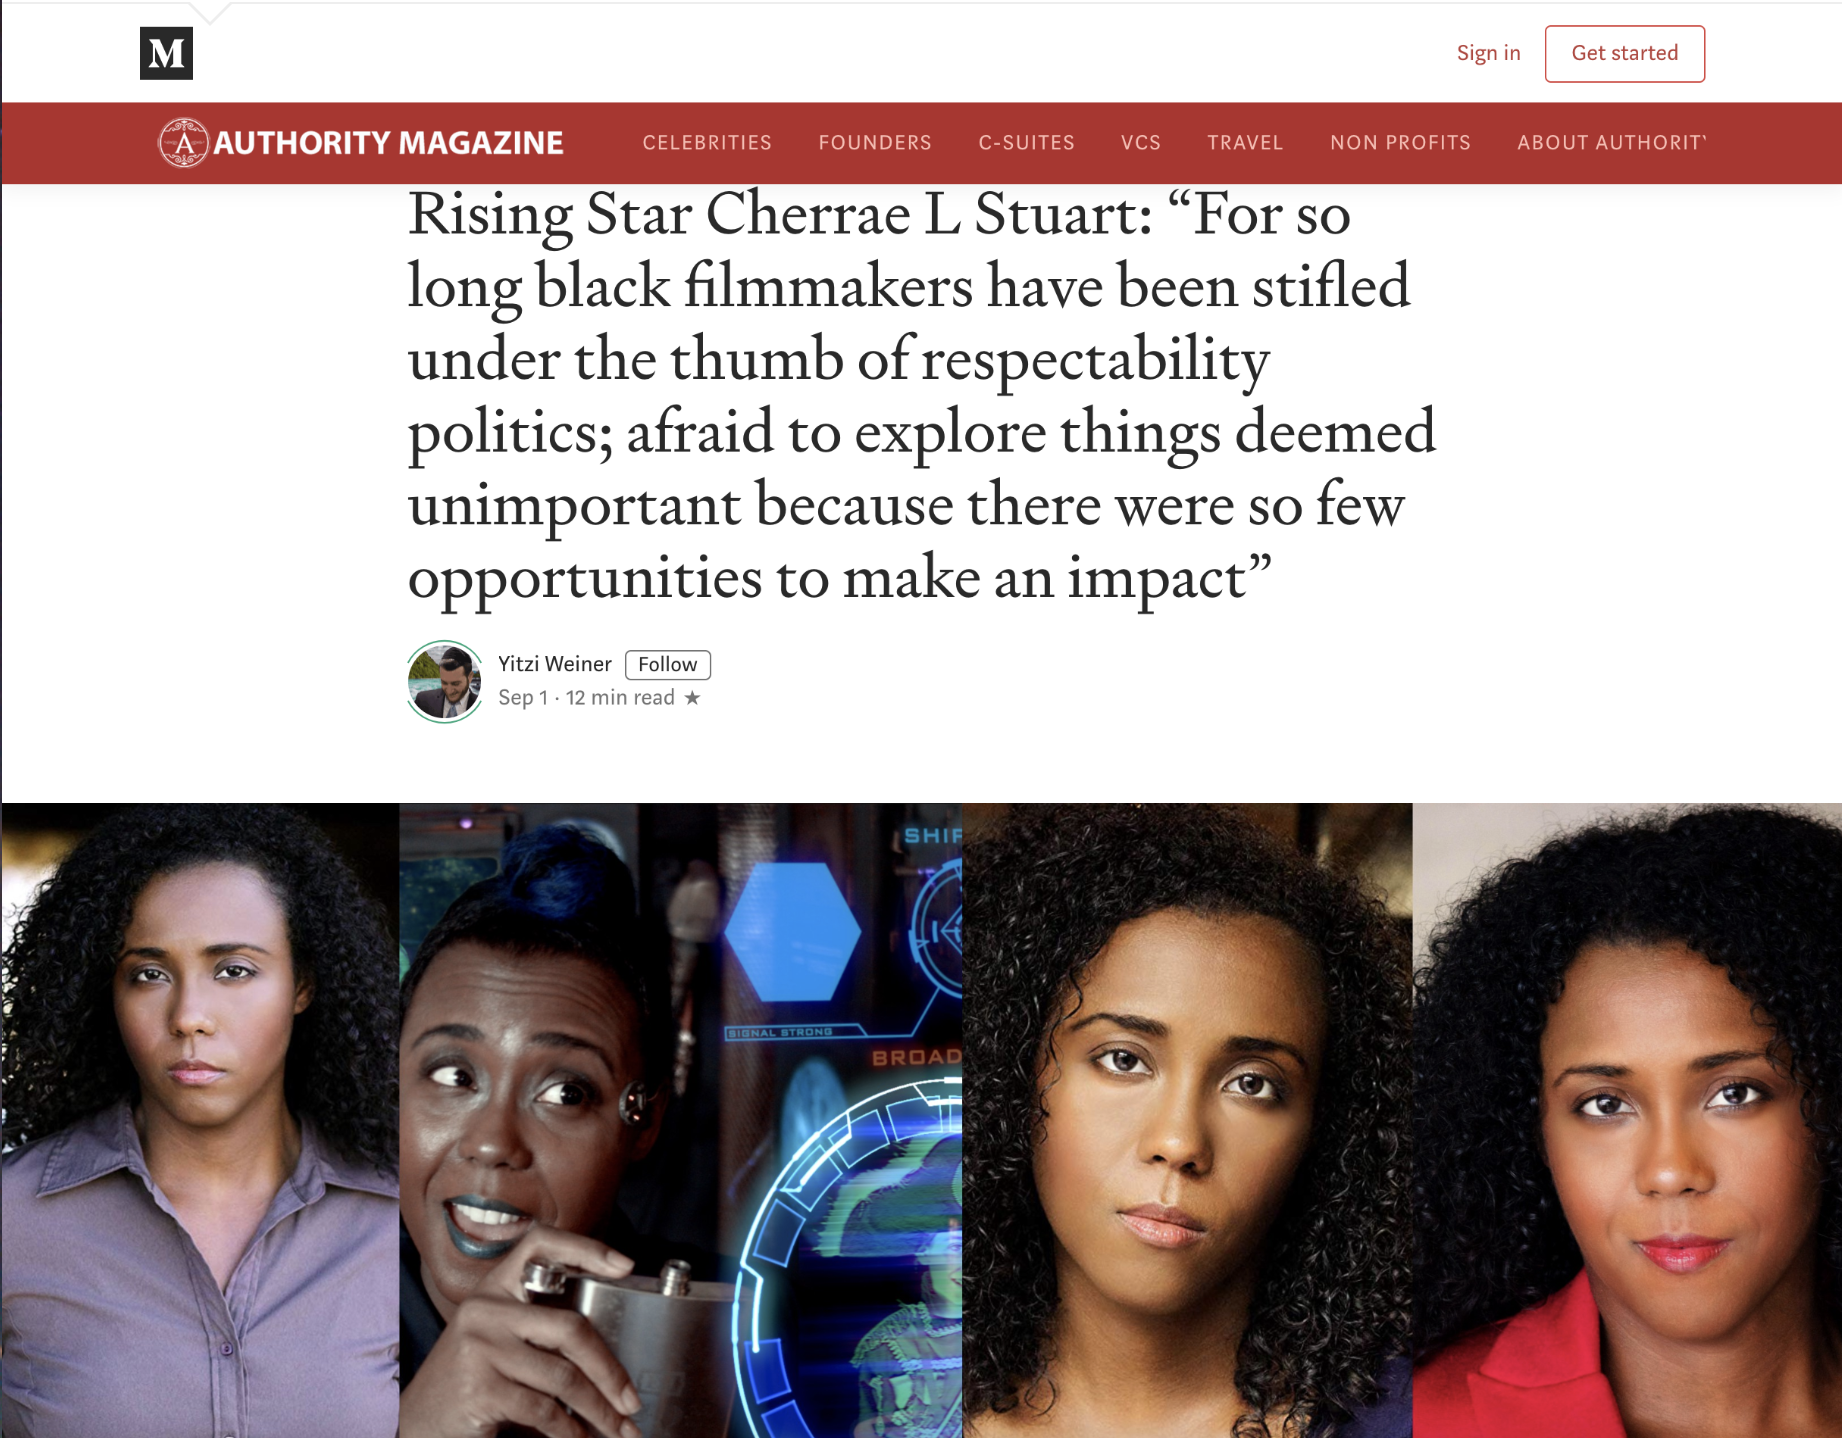Click the Get started button

pos(1624,54)
